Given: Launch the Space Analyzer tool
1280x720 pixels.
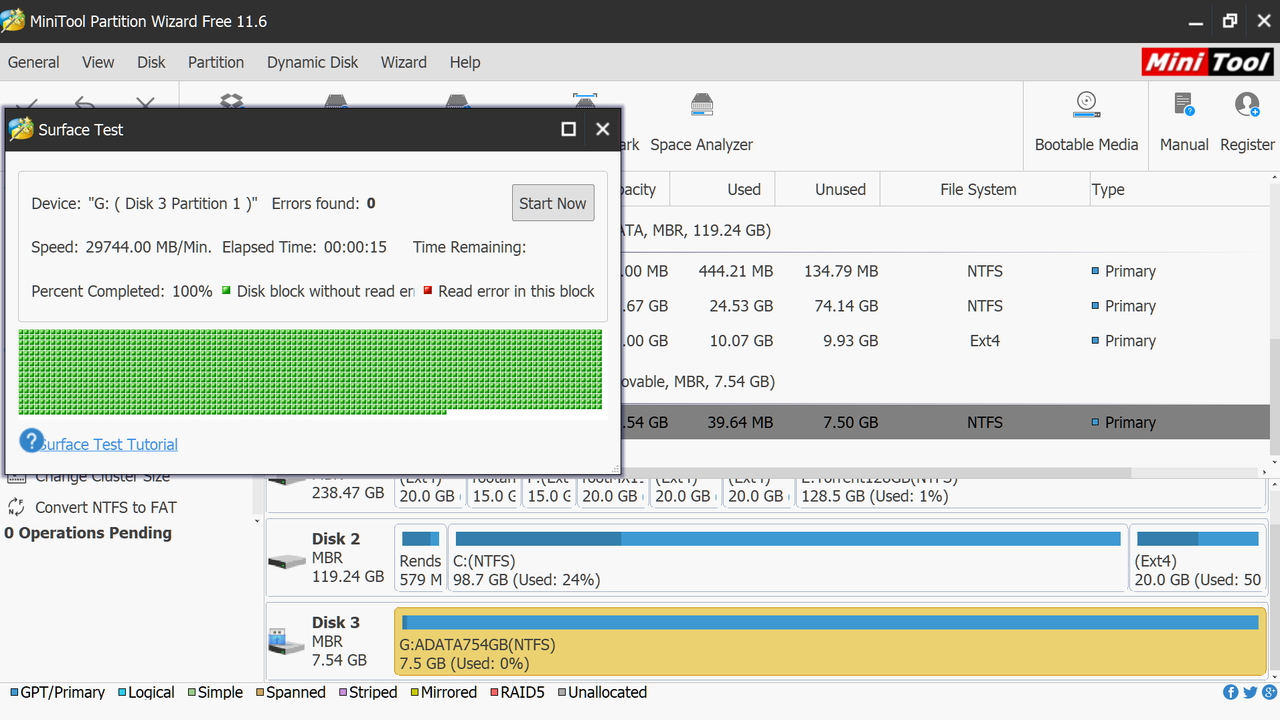Looking at the screenshot, I should tap(701, 122).
